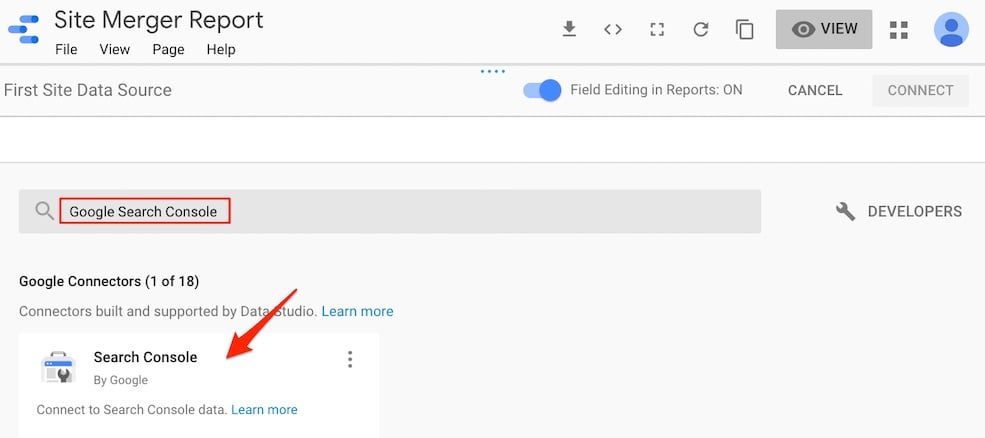Open the View menu

pyautogui.click(x=114, y=49)
